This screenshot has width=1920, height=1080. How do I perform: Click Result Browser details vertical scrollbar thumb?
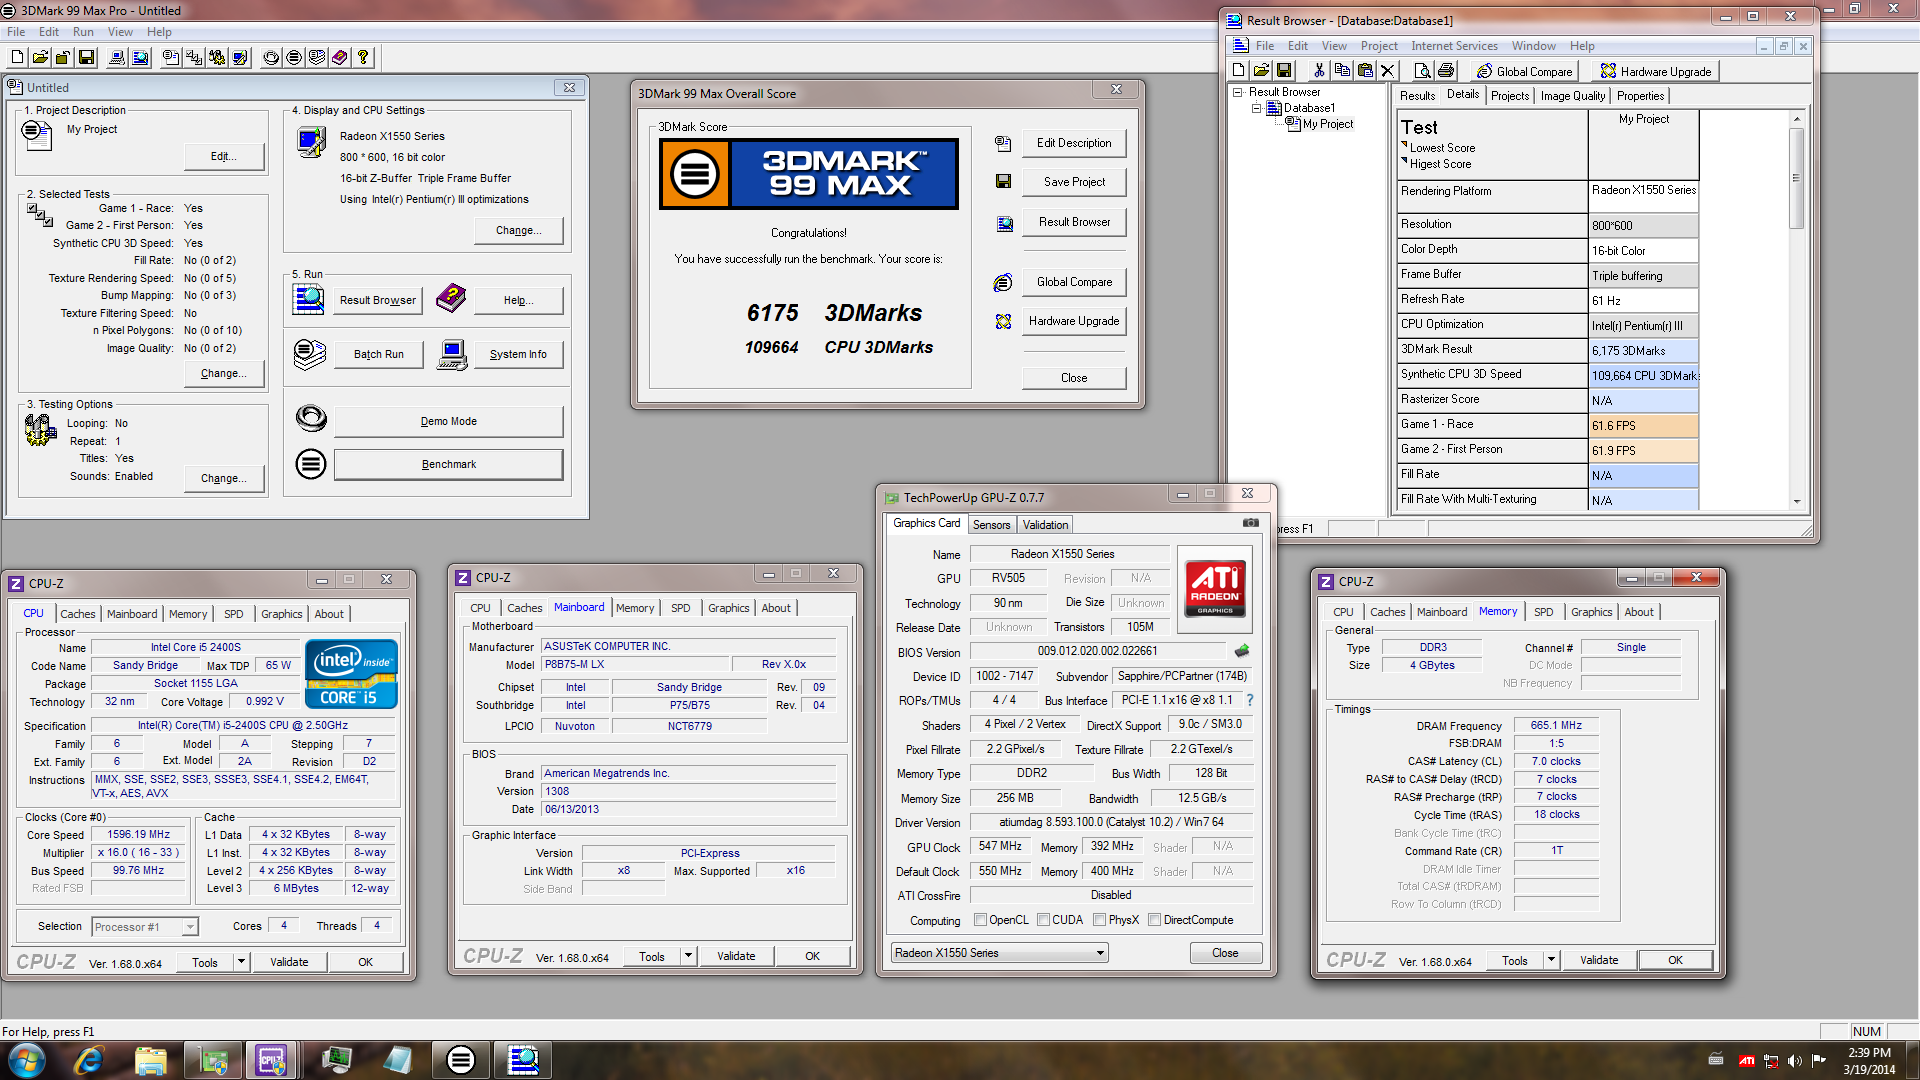1796,178
